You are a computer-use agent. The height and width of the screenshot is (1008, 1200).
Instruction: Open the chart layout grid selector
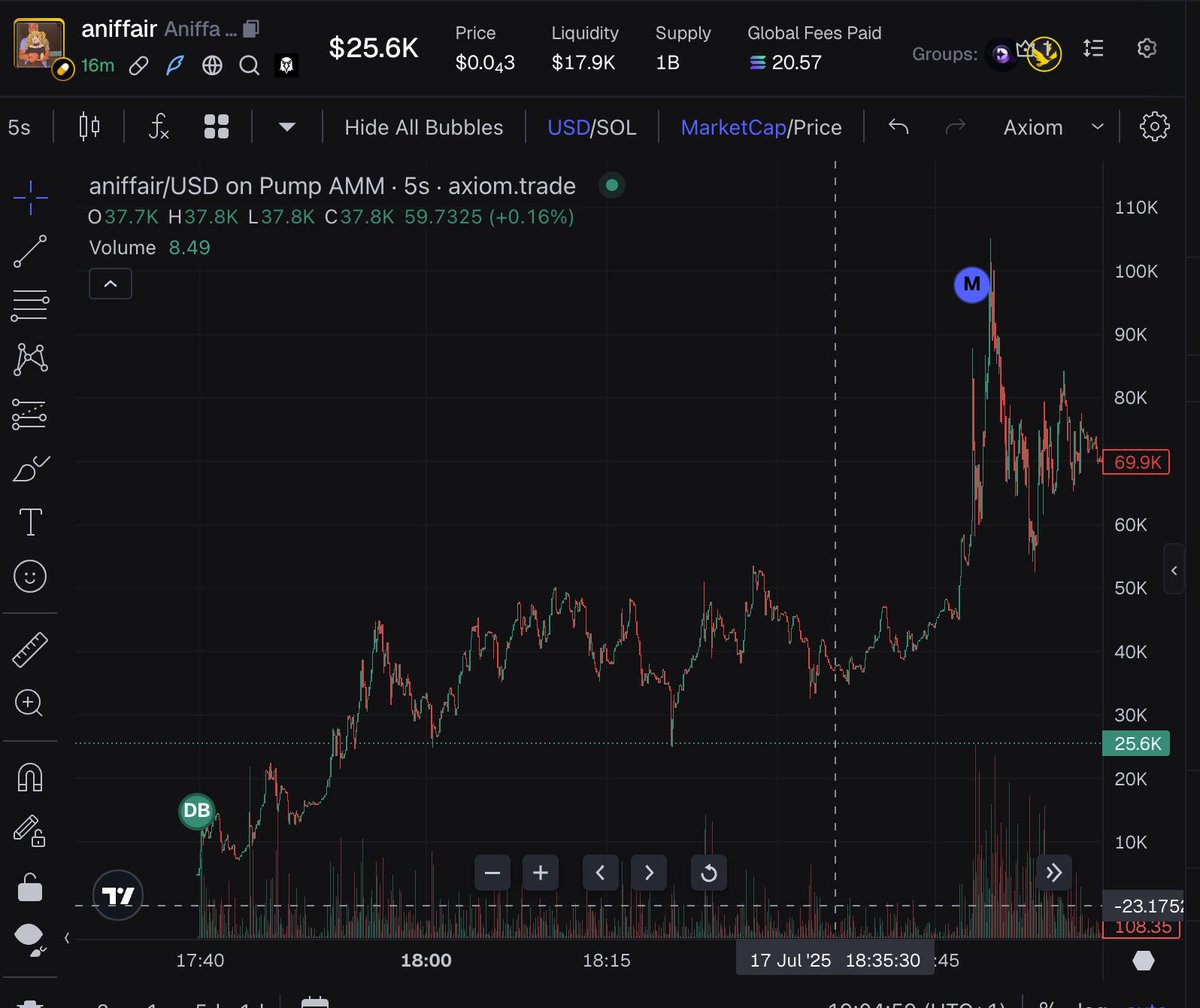pos(217,127)
